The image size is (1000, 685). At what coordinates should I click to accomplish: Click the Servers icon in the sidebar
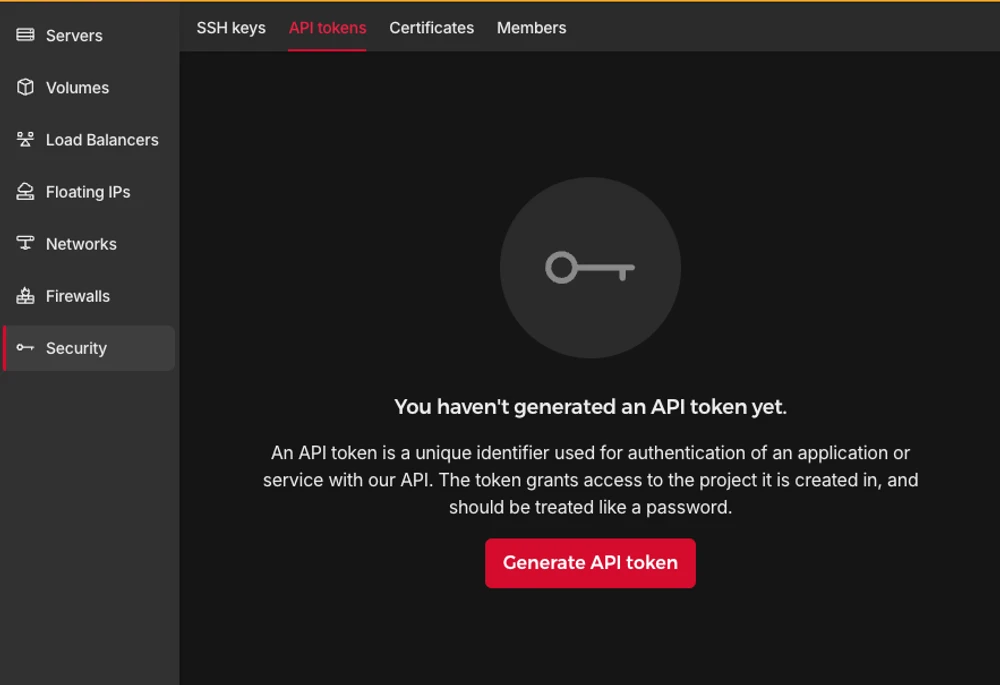(x=25, y=35)
